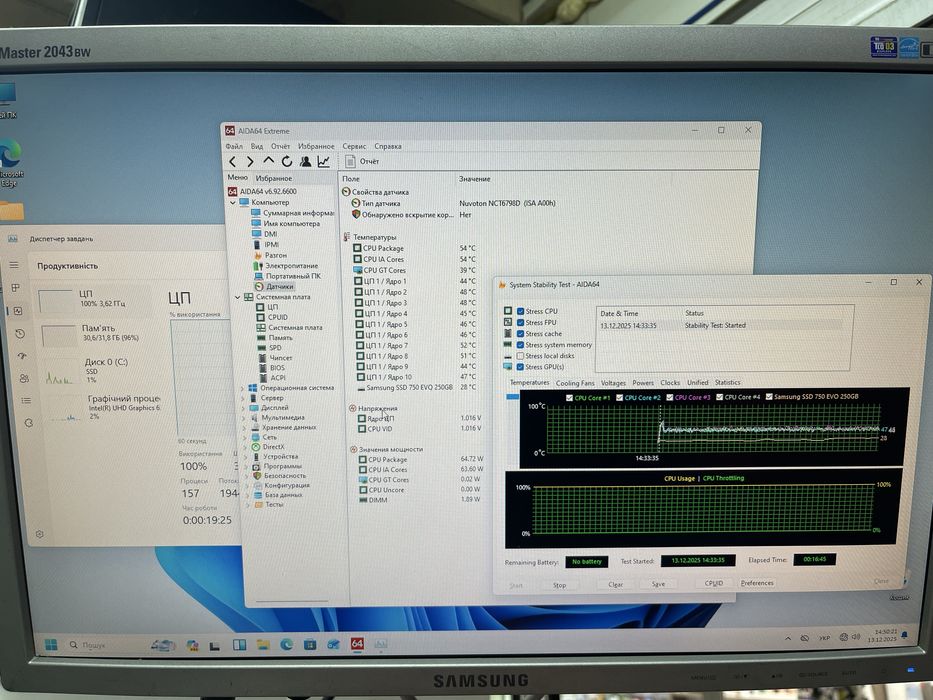
Task: Open File Explorer from the taskbar
Action: tap(263, 644)
